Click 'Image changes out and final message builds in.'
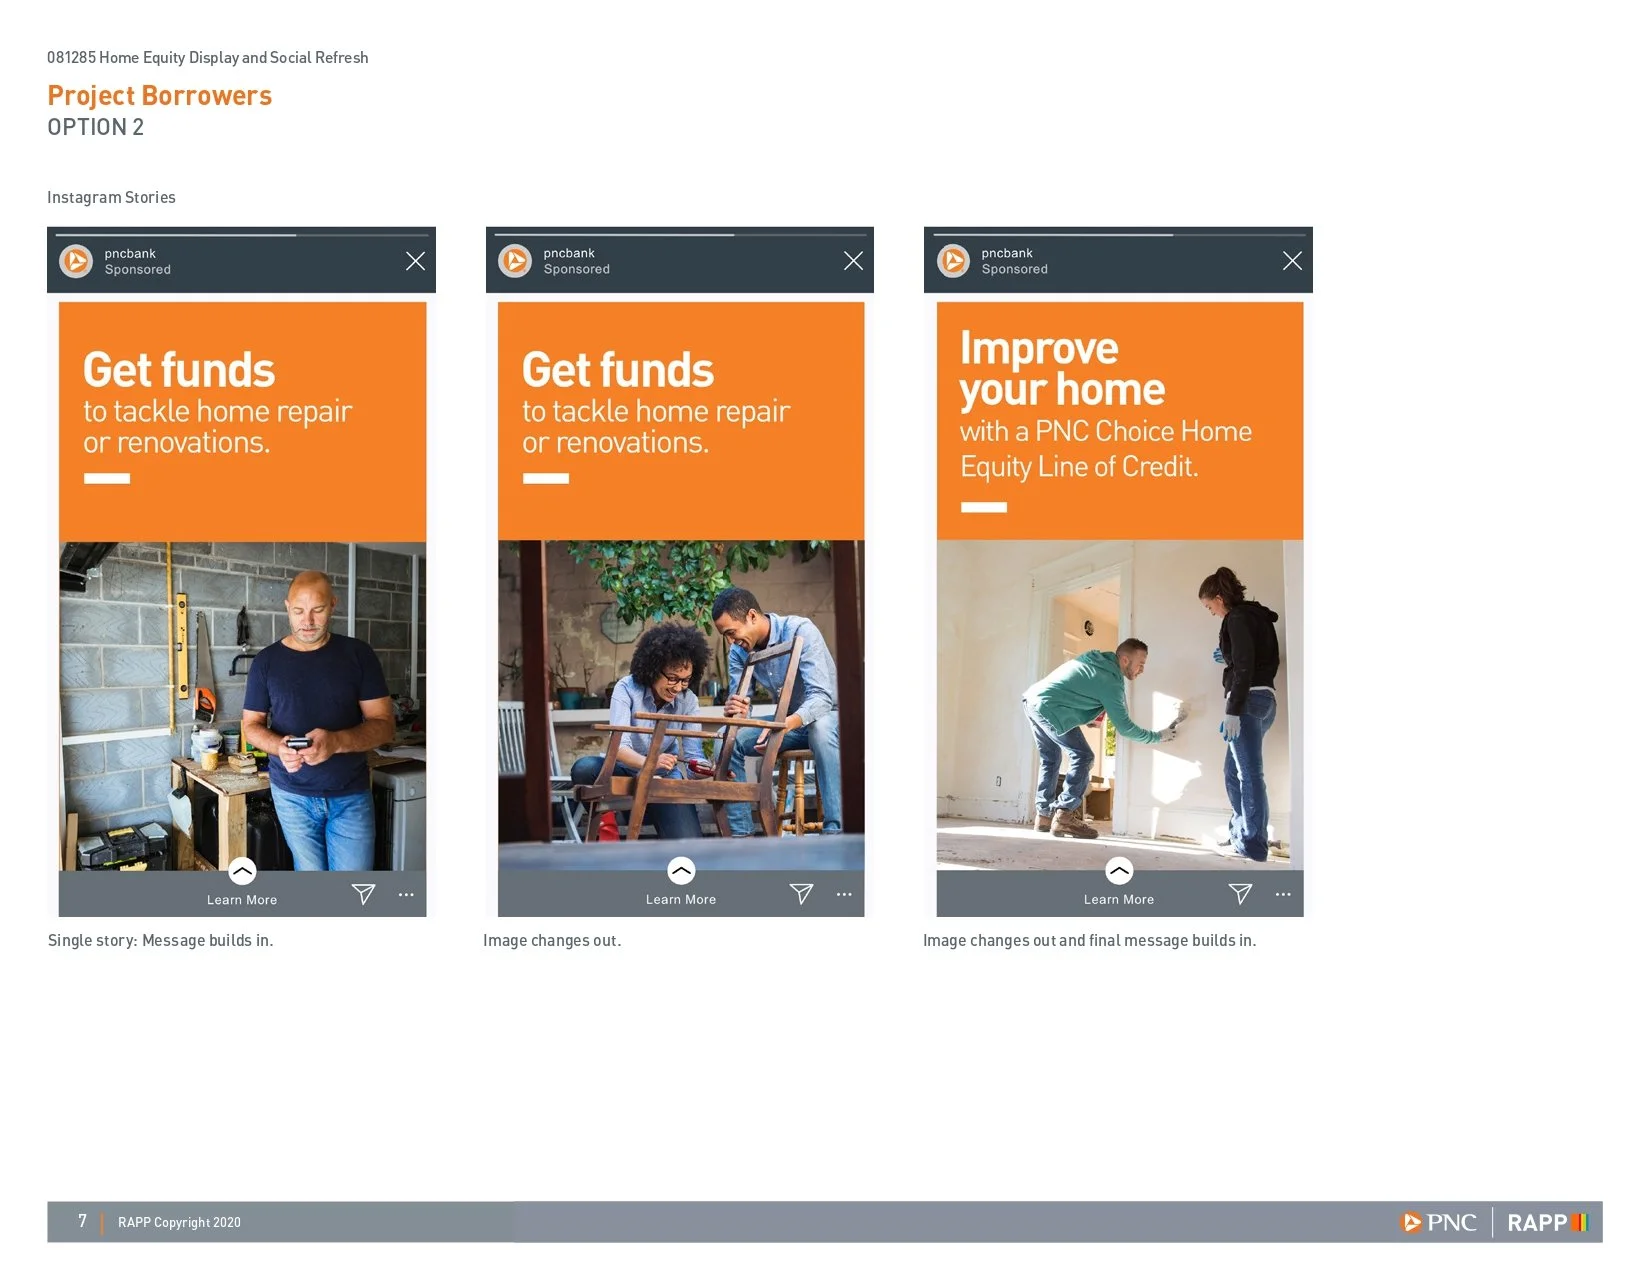Viewport: 1650px width, 1275px height. [x=1090, y=941]
